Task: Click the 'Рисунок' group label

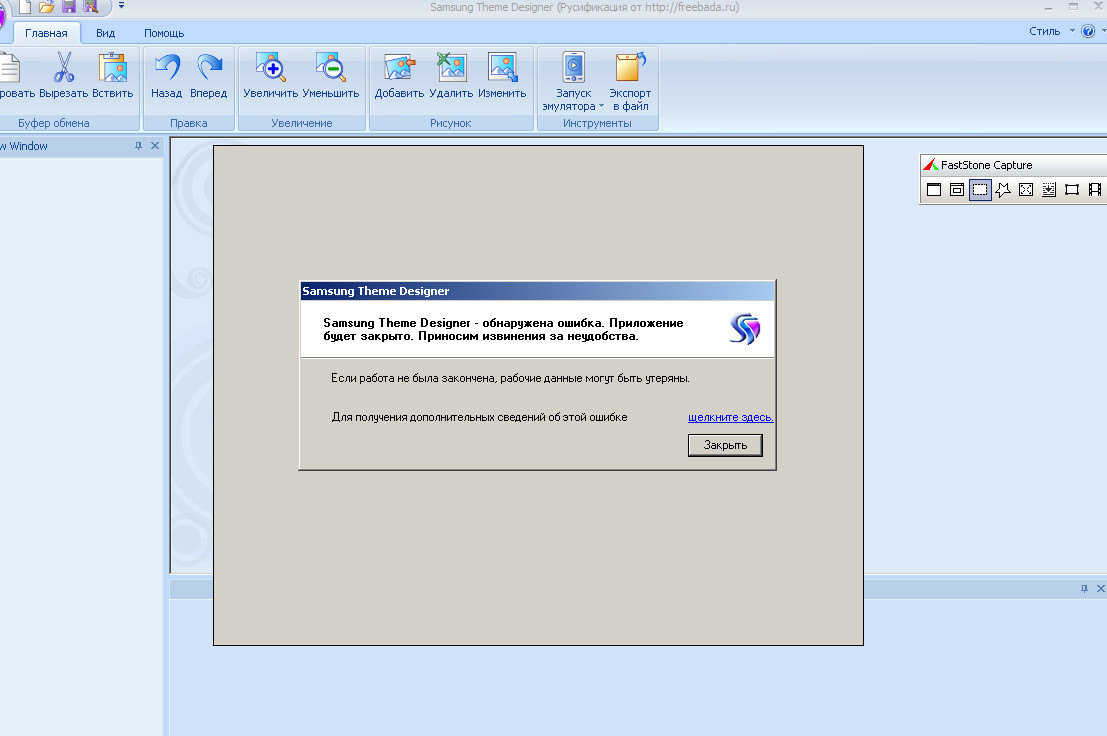Action: tap(450, 123)
